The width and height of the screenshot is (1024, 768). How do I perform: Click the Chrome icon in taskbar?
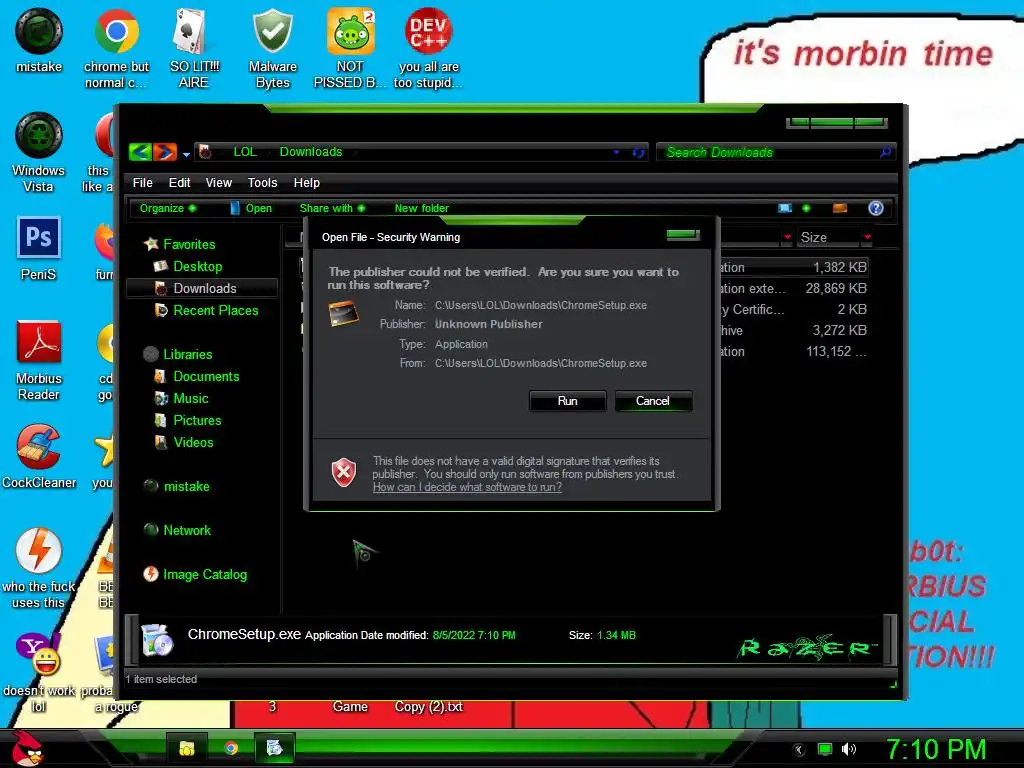[x=231, y=748]
